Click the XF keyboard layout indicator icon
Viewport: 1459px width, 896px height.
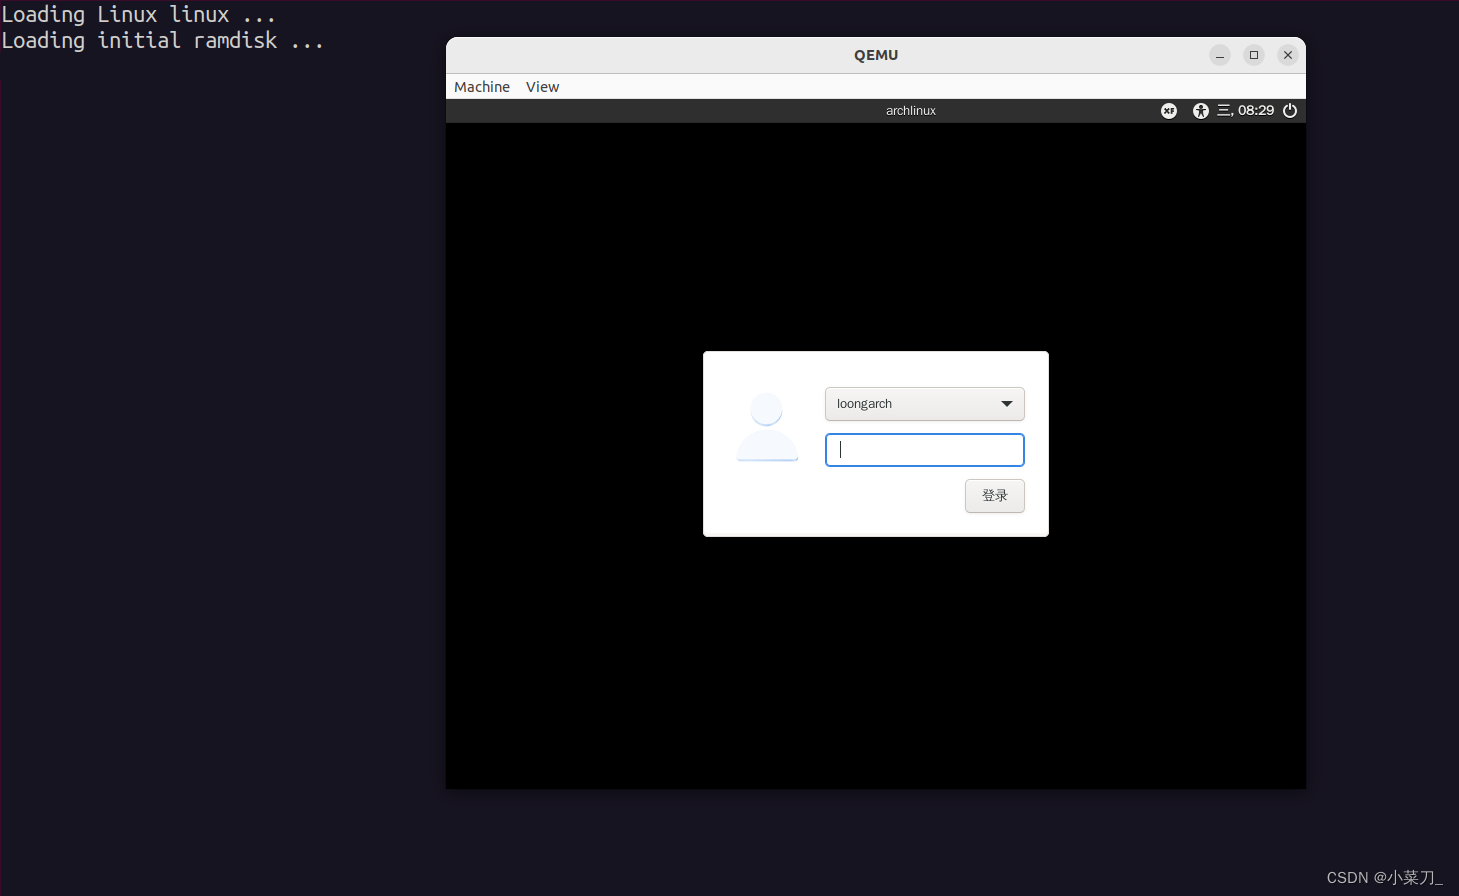tap(1168, 110)
